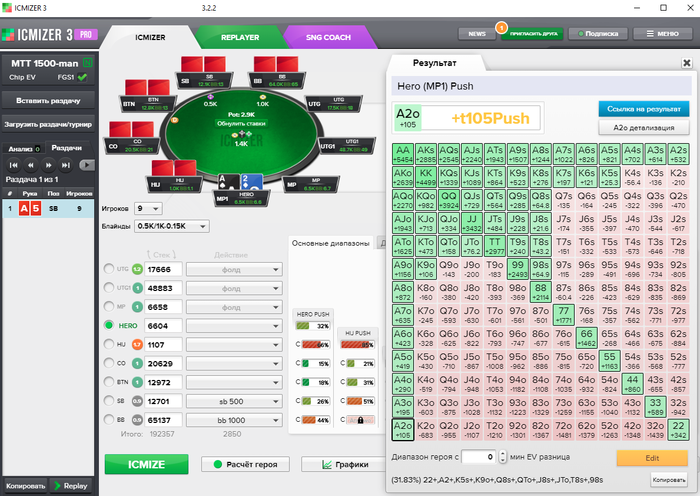Click the HERO stack field 6604
This screenshot has width=700, height=496.
164,326
